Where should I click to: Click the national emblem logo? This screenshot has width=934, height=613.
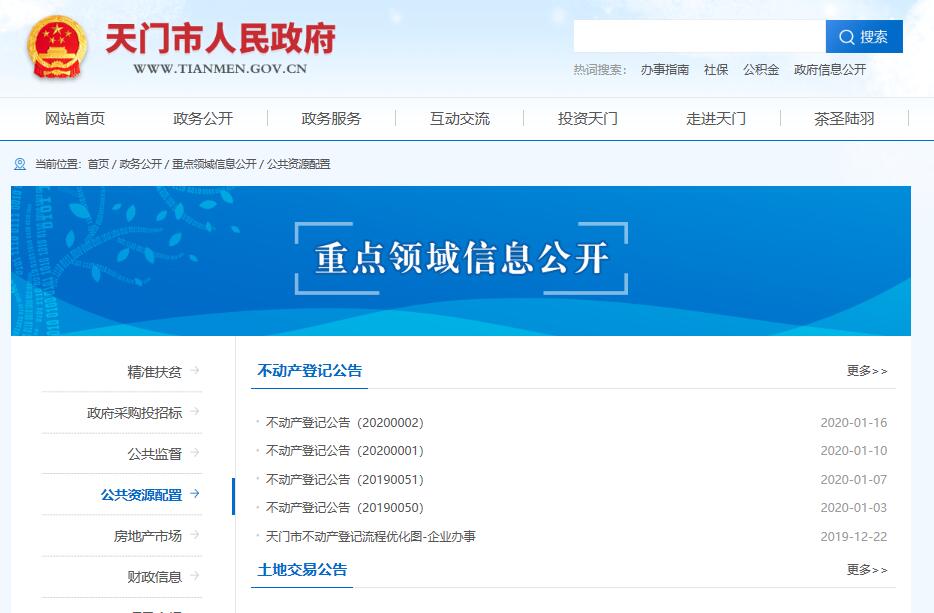tap(58, 48)
